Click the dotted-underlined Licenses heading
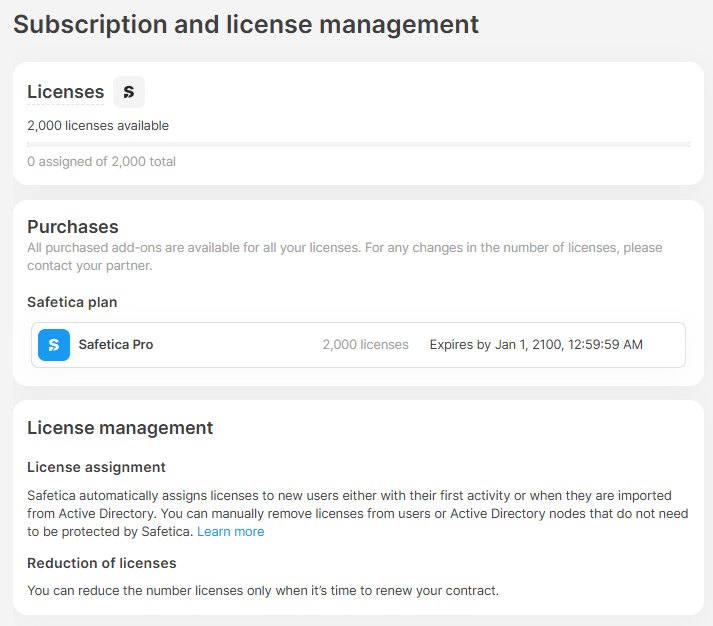The width and height of the screenshot is (713, 626). tap(65, 92)
